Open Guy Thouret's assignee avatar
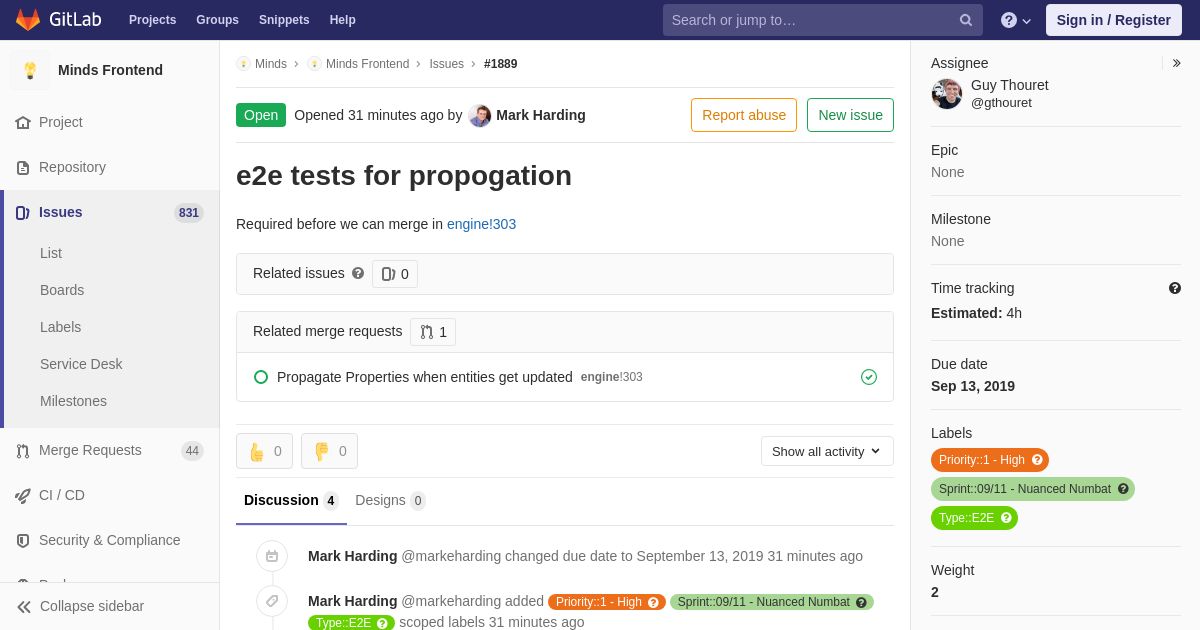Viewport: 1200px width, 630px height. tap(947, 94)
